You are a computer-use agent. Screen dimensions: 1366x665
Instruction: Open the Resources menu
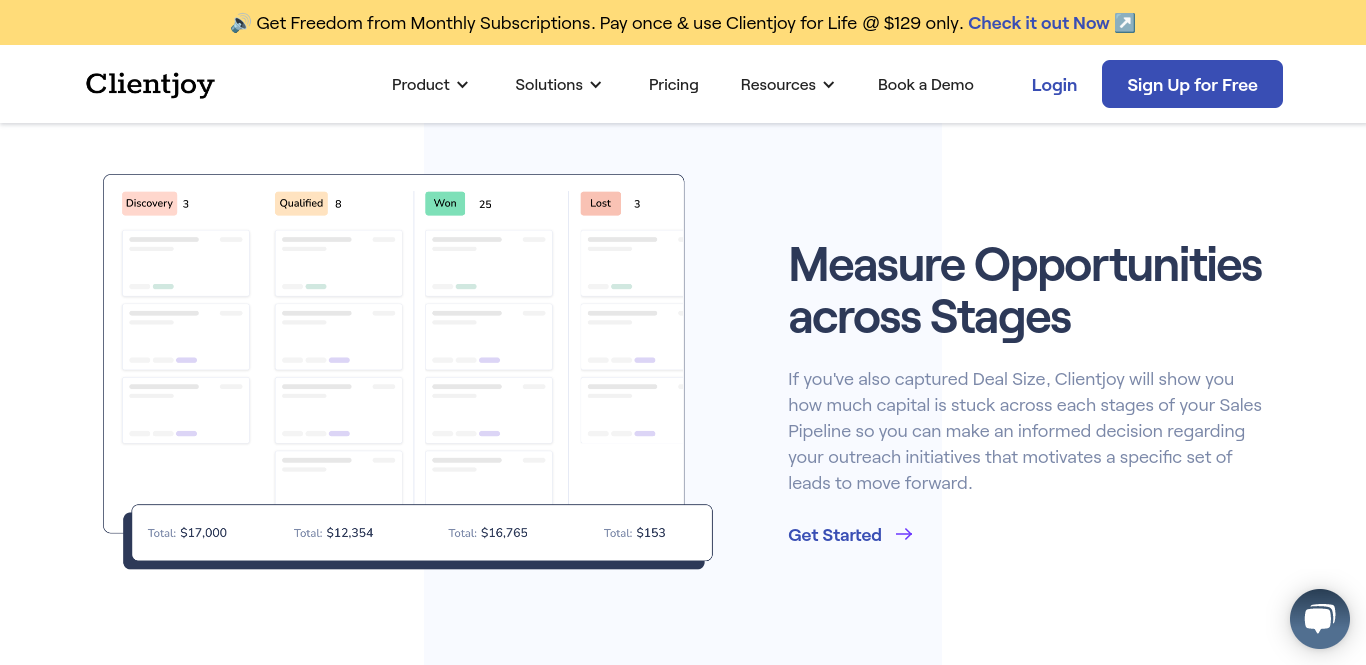[787, 85]
